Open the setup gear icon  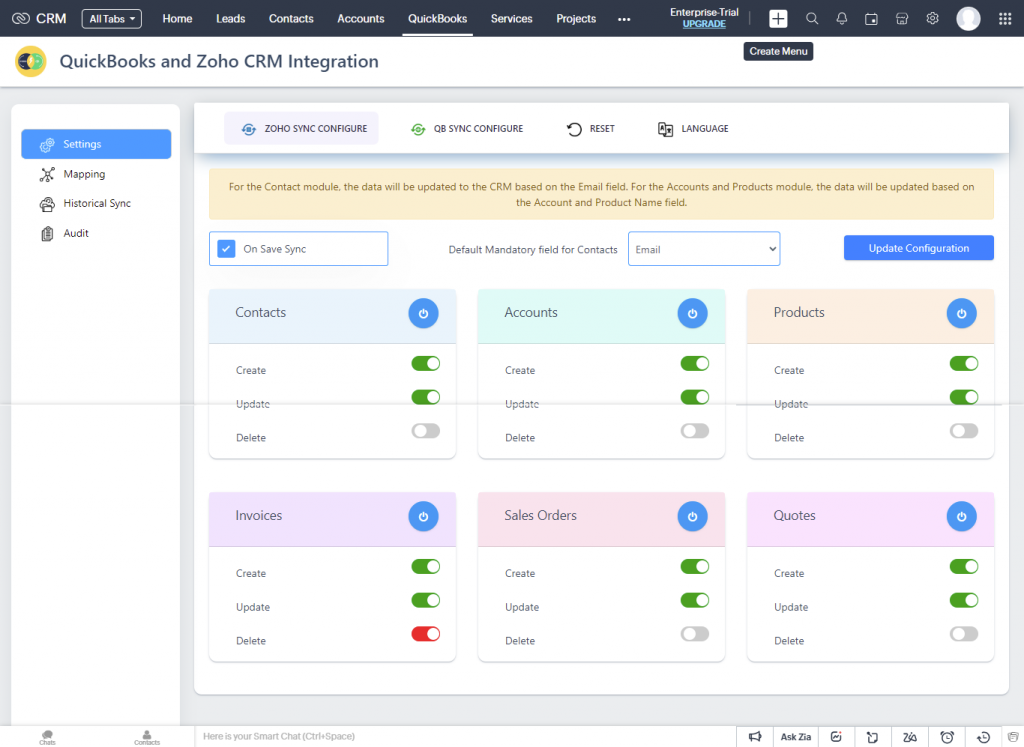point(933,18)
